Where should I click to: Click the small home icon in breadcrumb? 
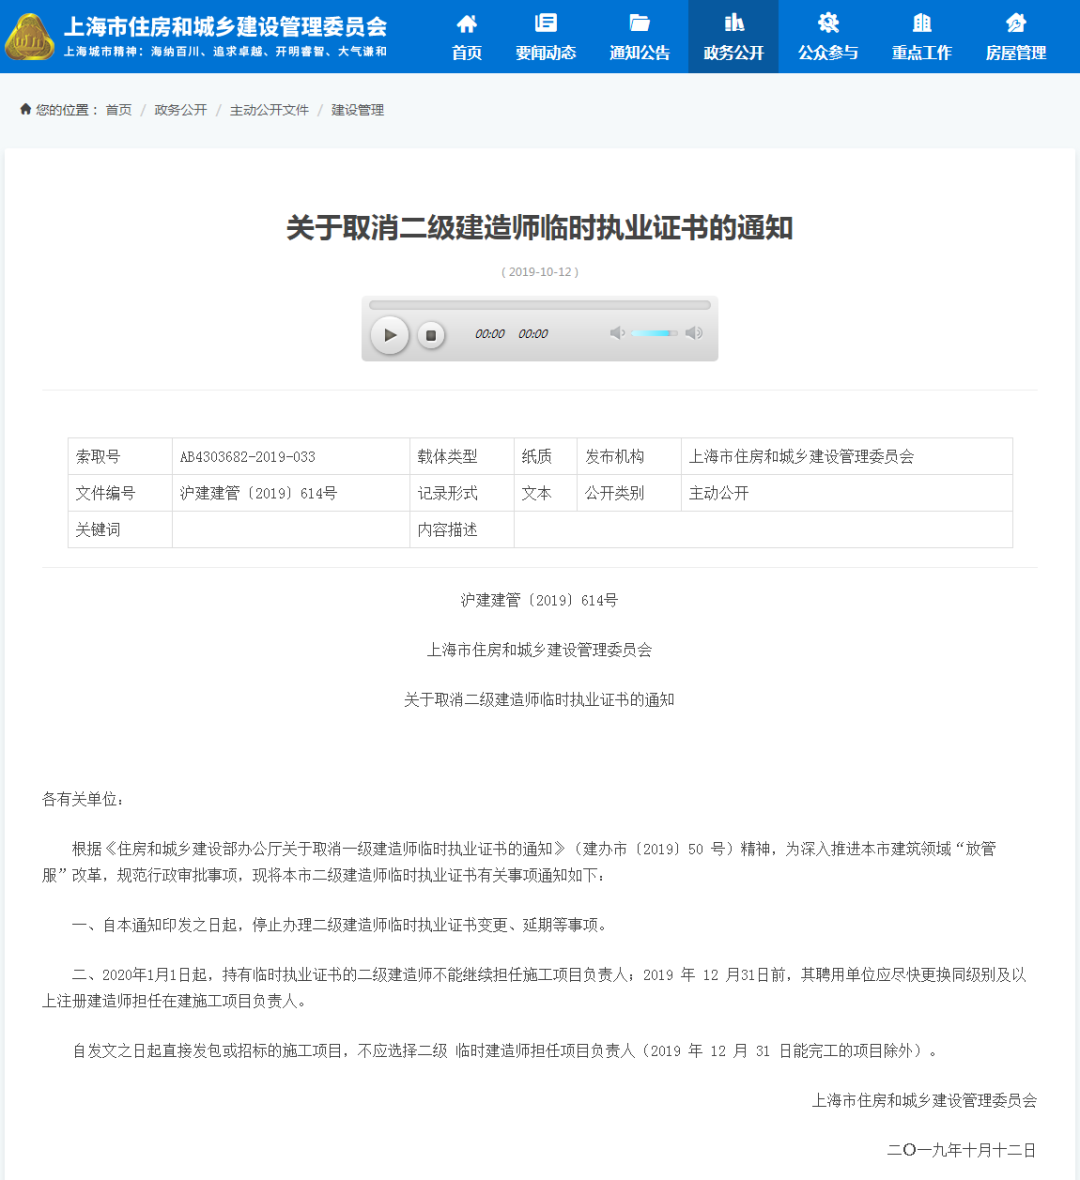(24, 110)
